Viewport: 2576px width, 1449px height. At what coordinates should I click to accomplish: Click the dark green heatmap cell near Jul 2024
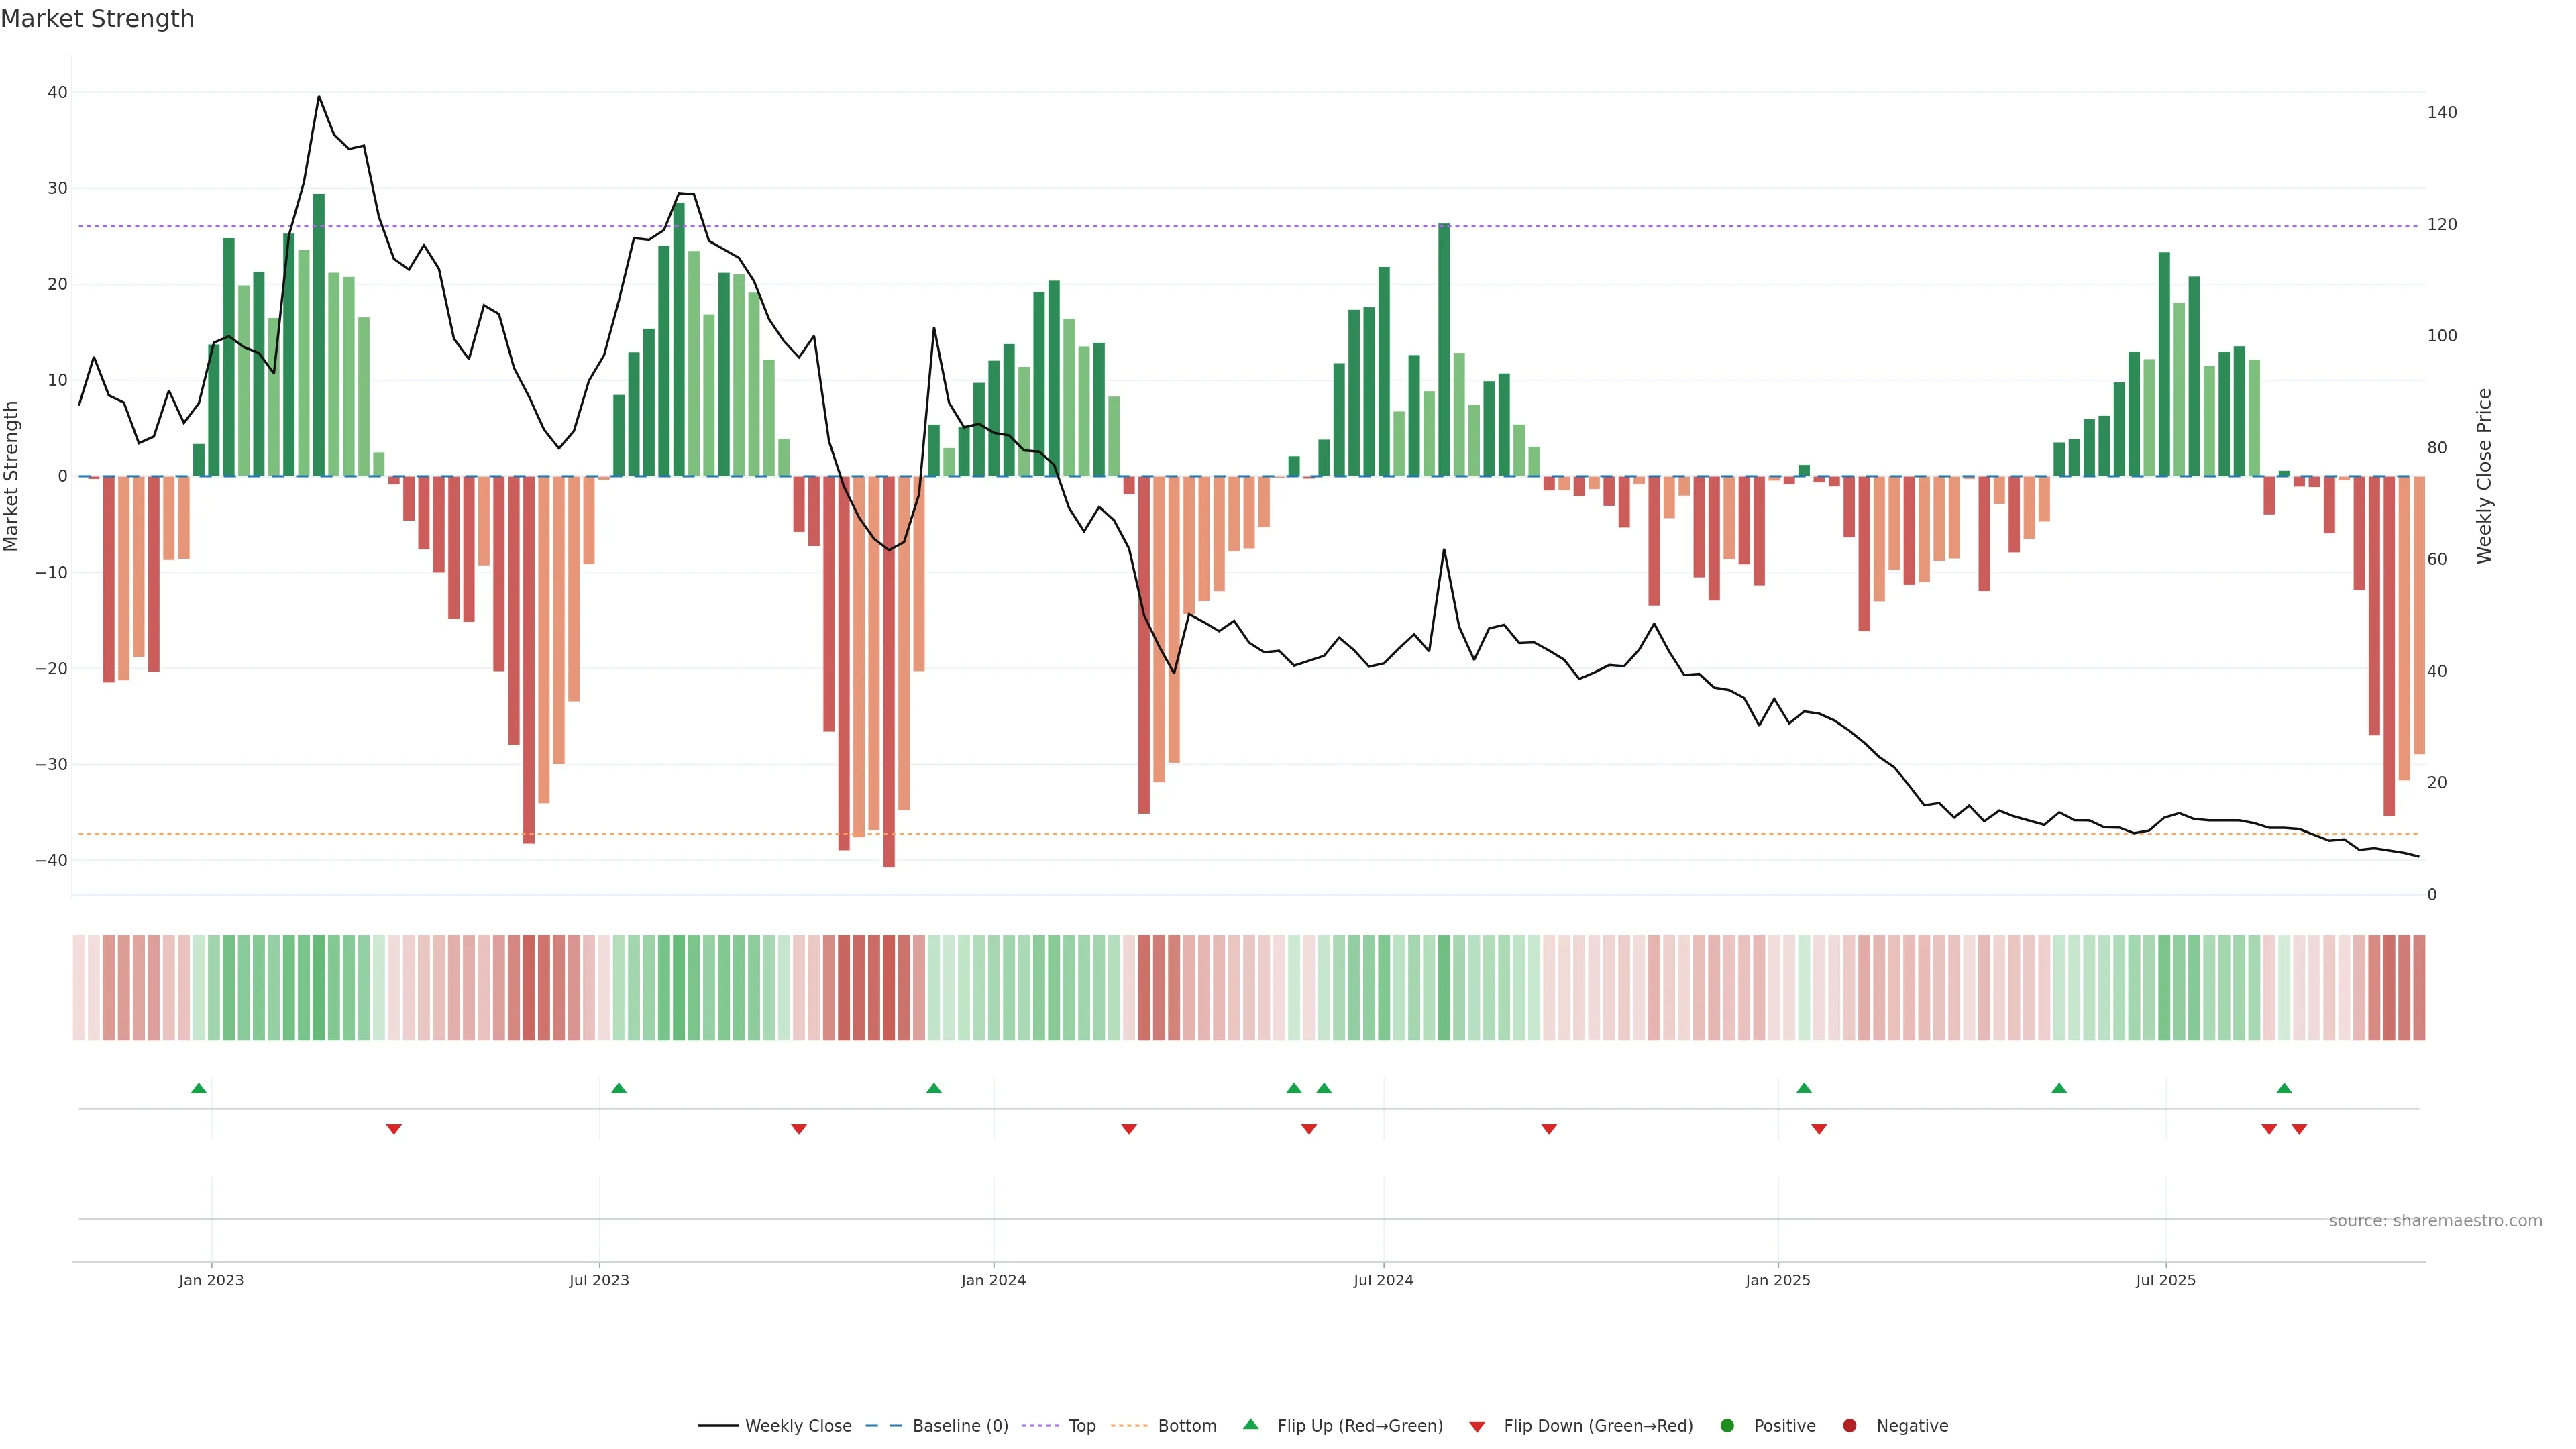(1444, 988)
